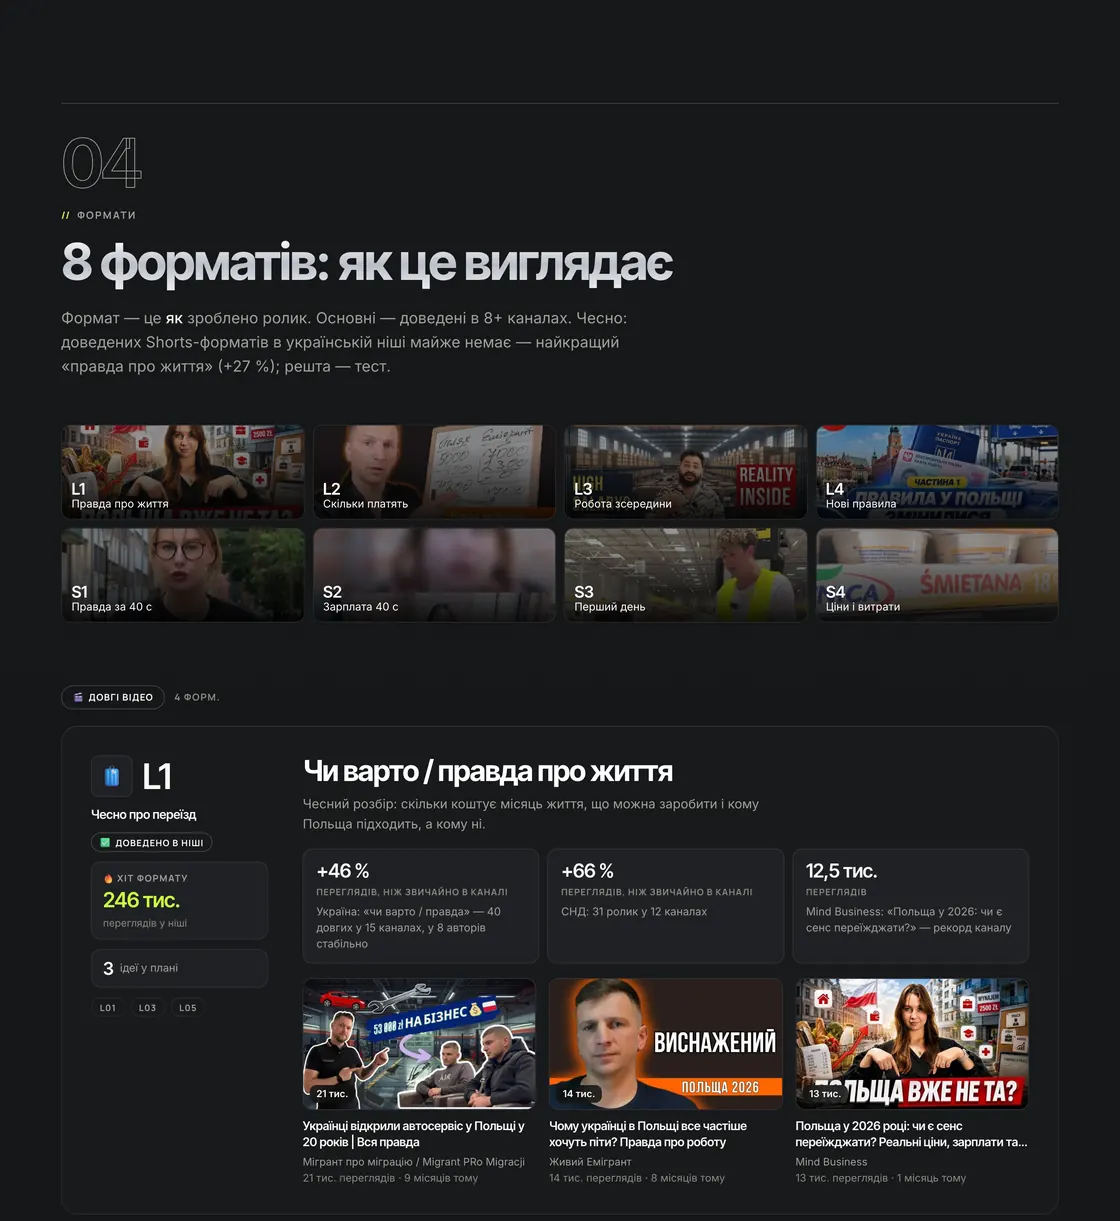
Task: Select the L03 tag
Action: [x=148, y=1008]
